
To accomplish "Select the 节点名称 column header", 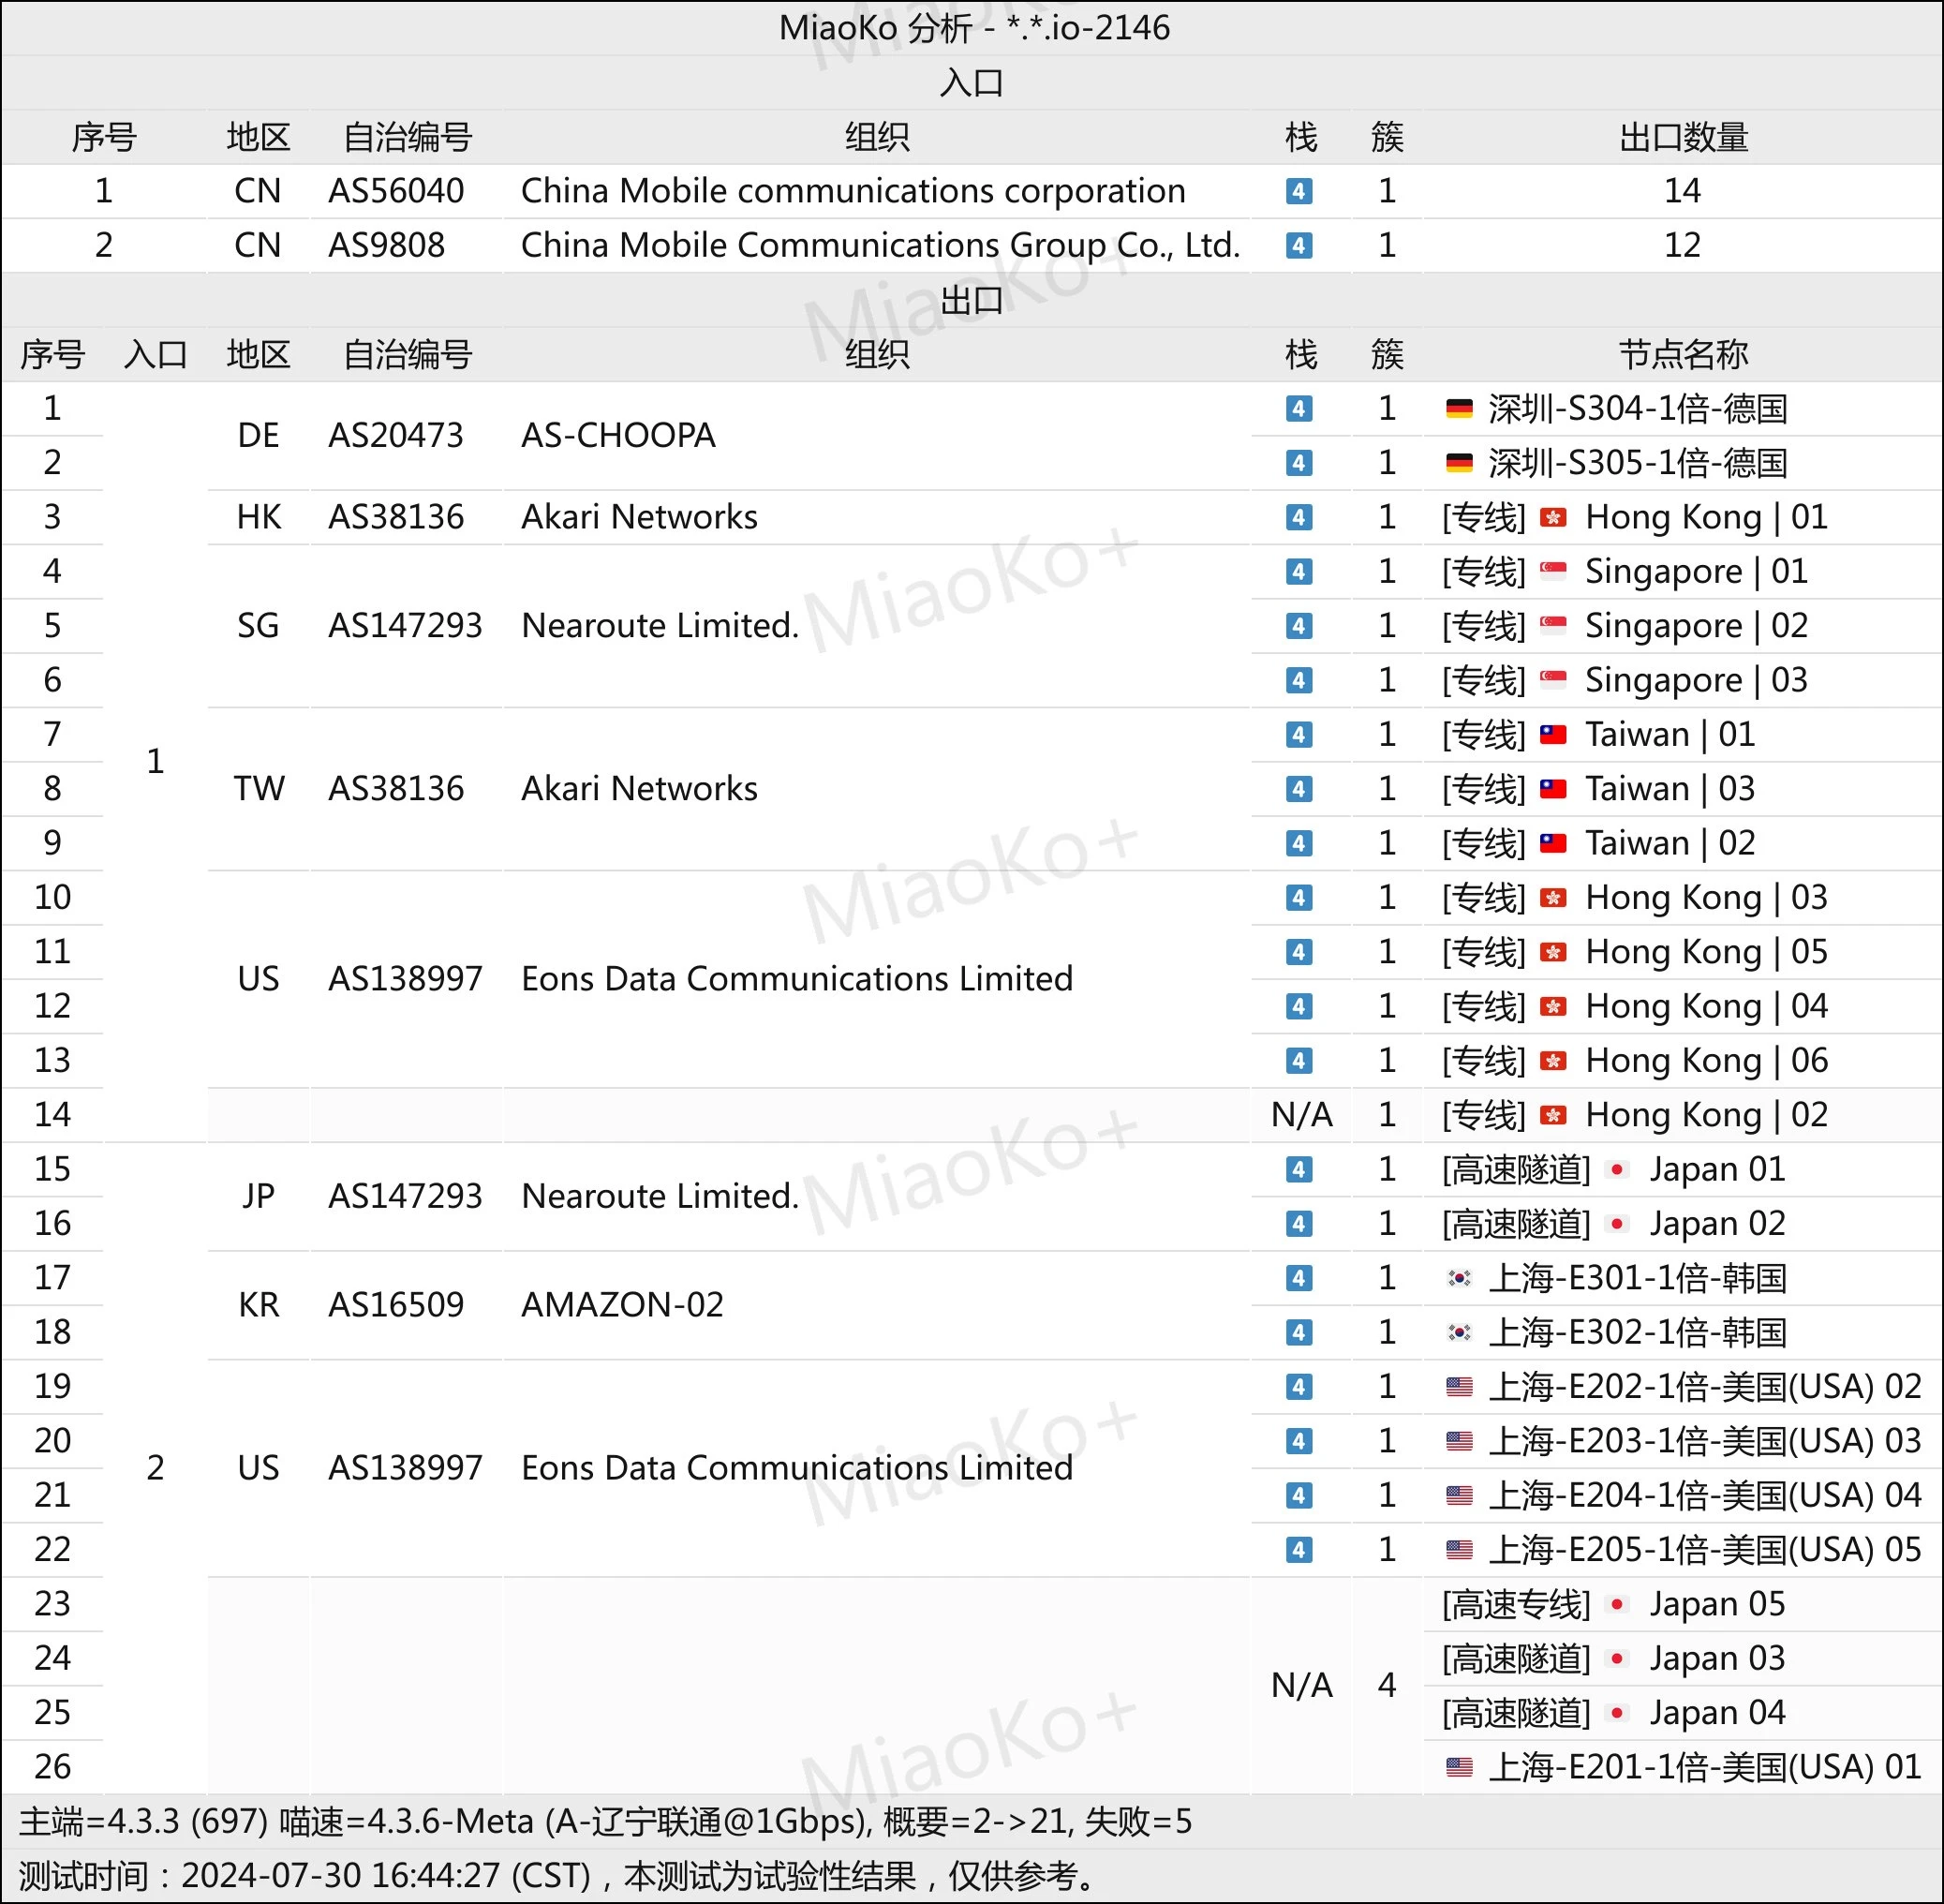I will click(1682, 354).
